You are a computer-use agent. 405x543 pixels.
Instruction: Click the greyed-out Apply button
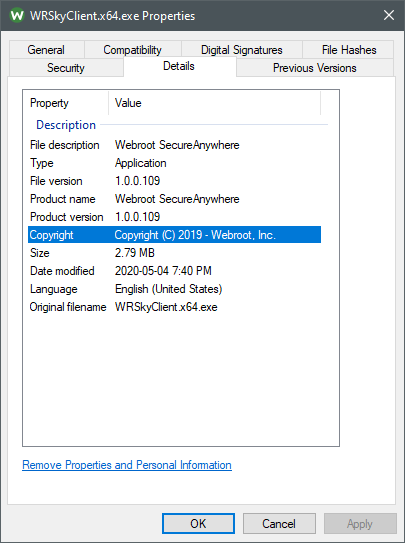tap(360, 523)
